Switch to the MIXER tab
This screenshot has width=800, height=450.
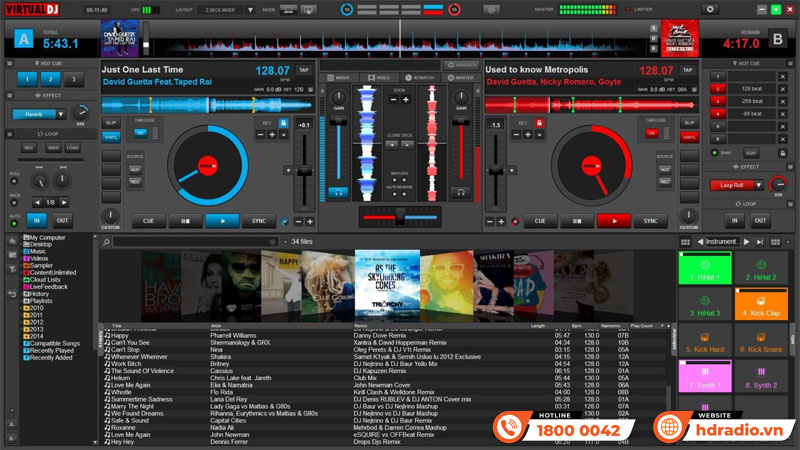[339, 78]
